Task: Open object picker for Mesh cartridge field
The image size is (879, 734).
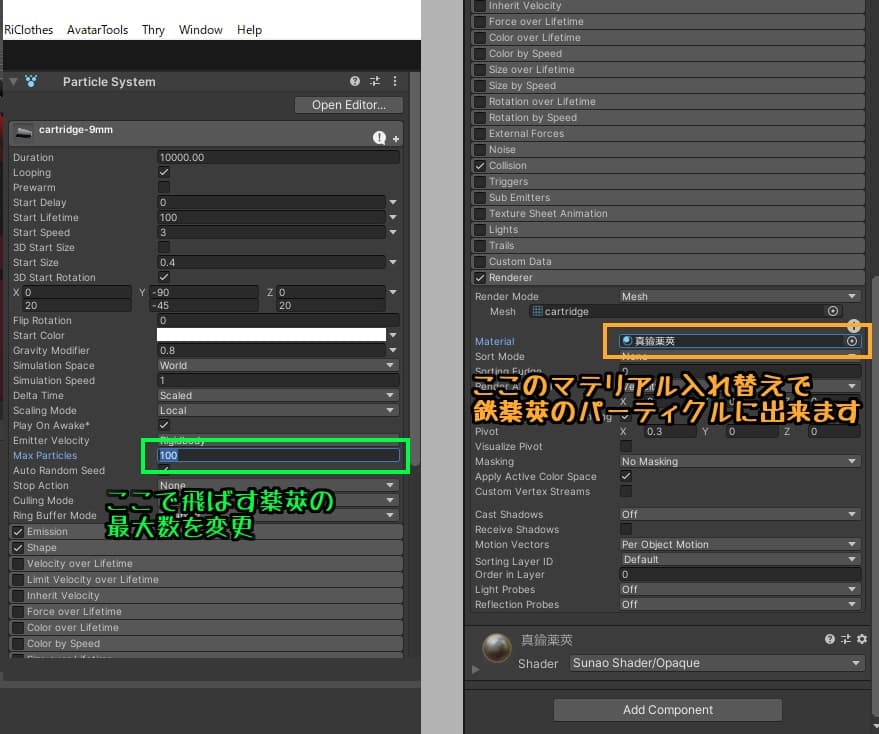Action: 832,311
